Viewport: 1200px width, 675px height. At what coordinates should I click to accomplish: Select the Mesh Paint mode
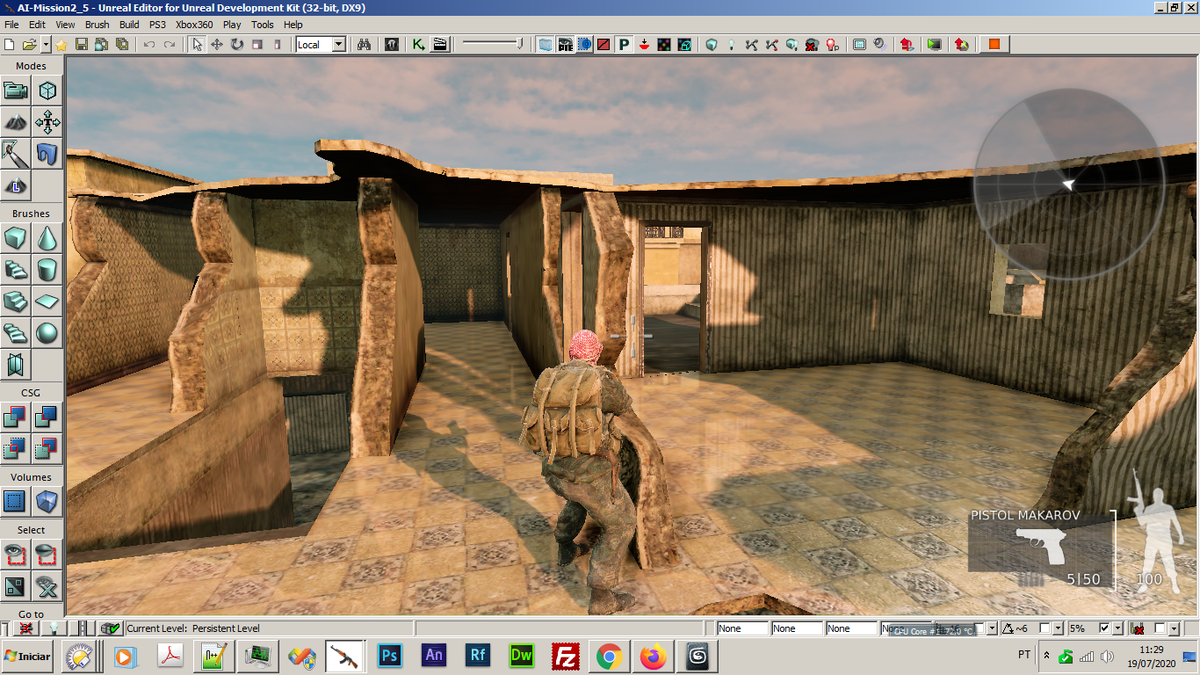tap(15, 153)
